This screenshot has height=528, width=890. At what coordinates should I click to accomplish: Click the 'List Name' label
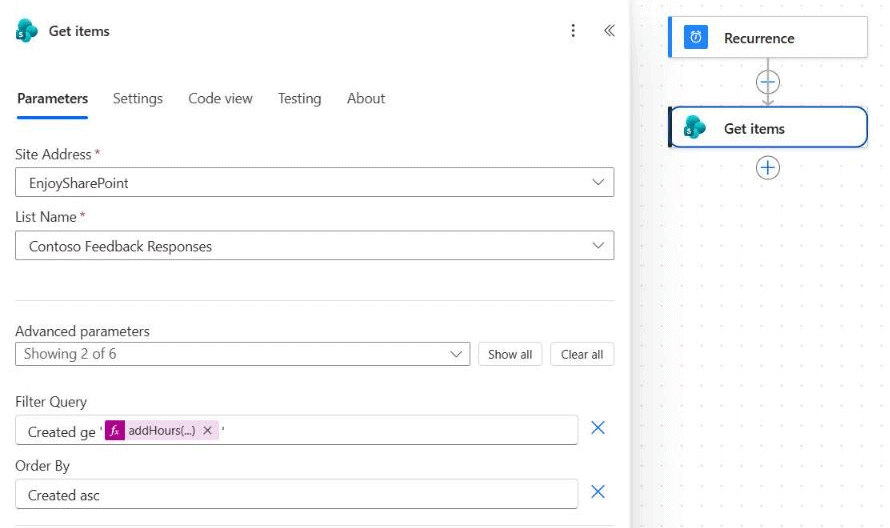(46, 217)
